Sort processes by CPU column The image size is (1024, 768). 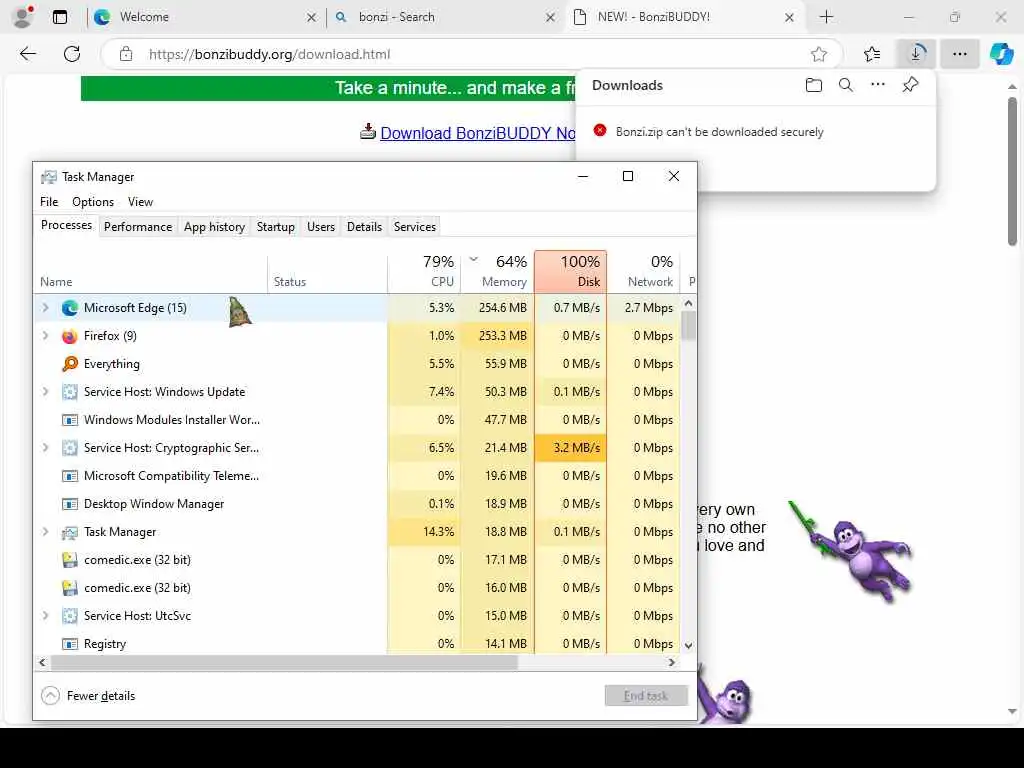(x=424, y=271)
